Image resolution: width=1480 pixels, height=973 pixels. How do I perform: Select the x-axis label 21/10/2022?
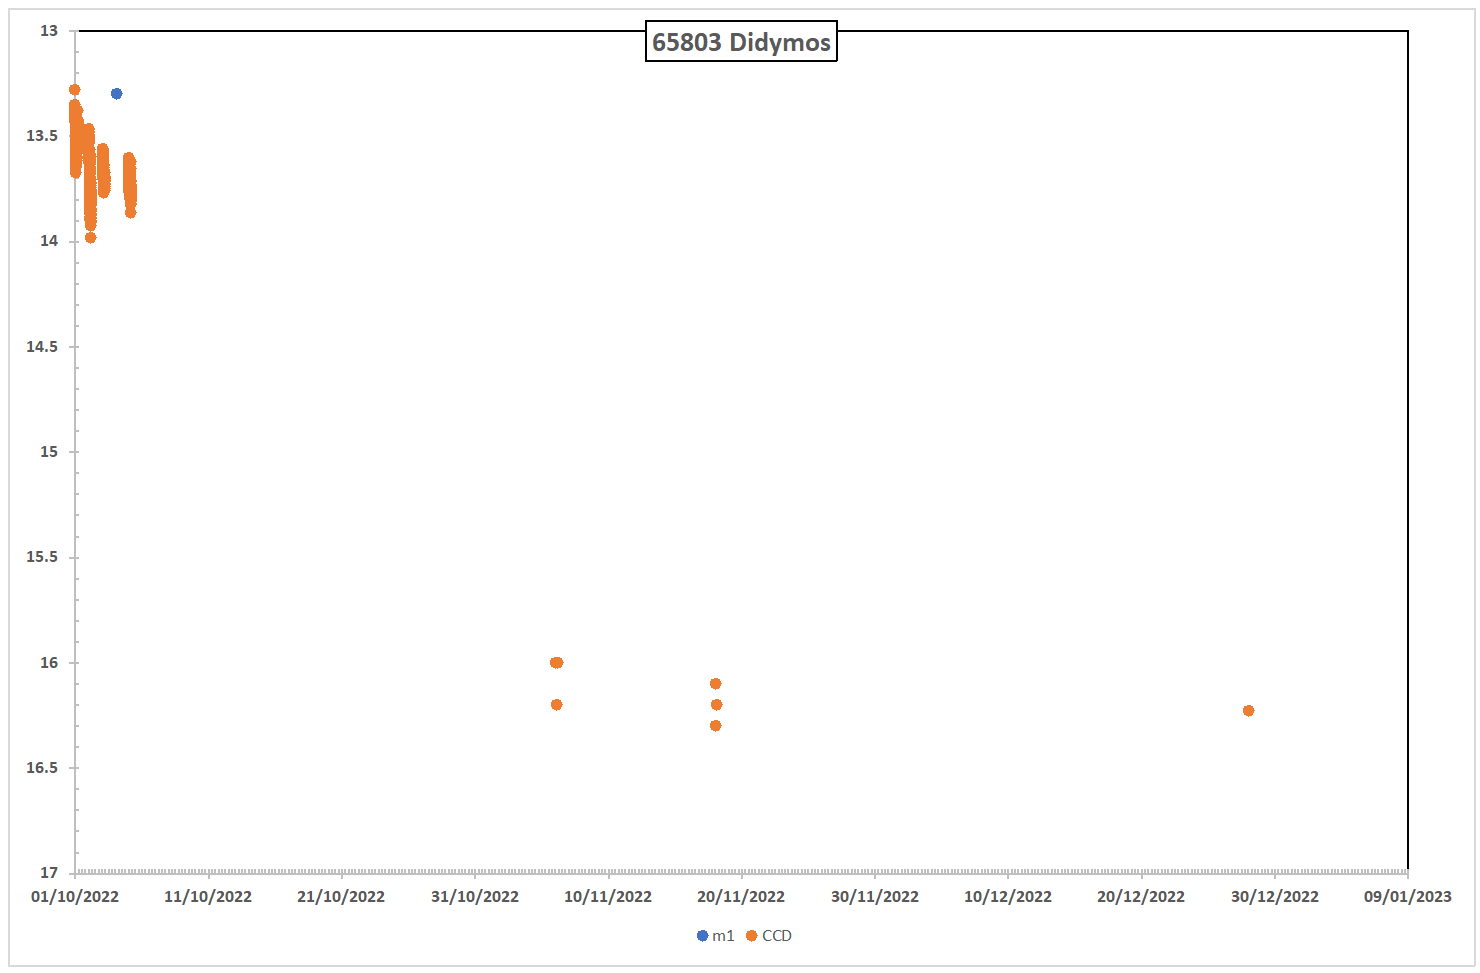pos(341,897)
